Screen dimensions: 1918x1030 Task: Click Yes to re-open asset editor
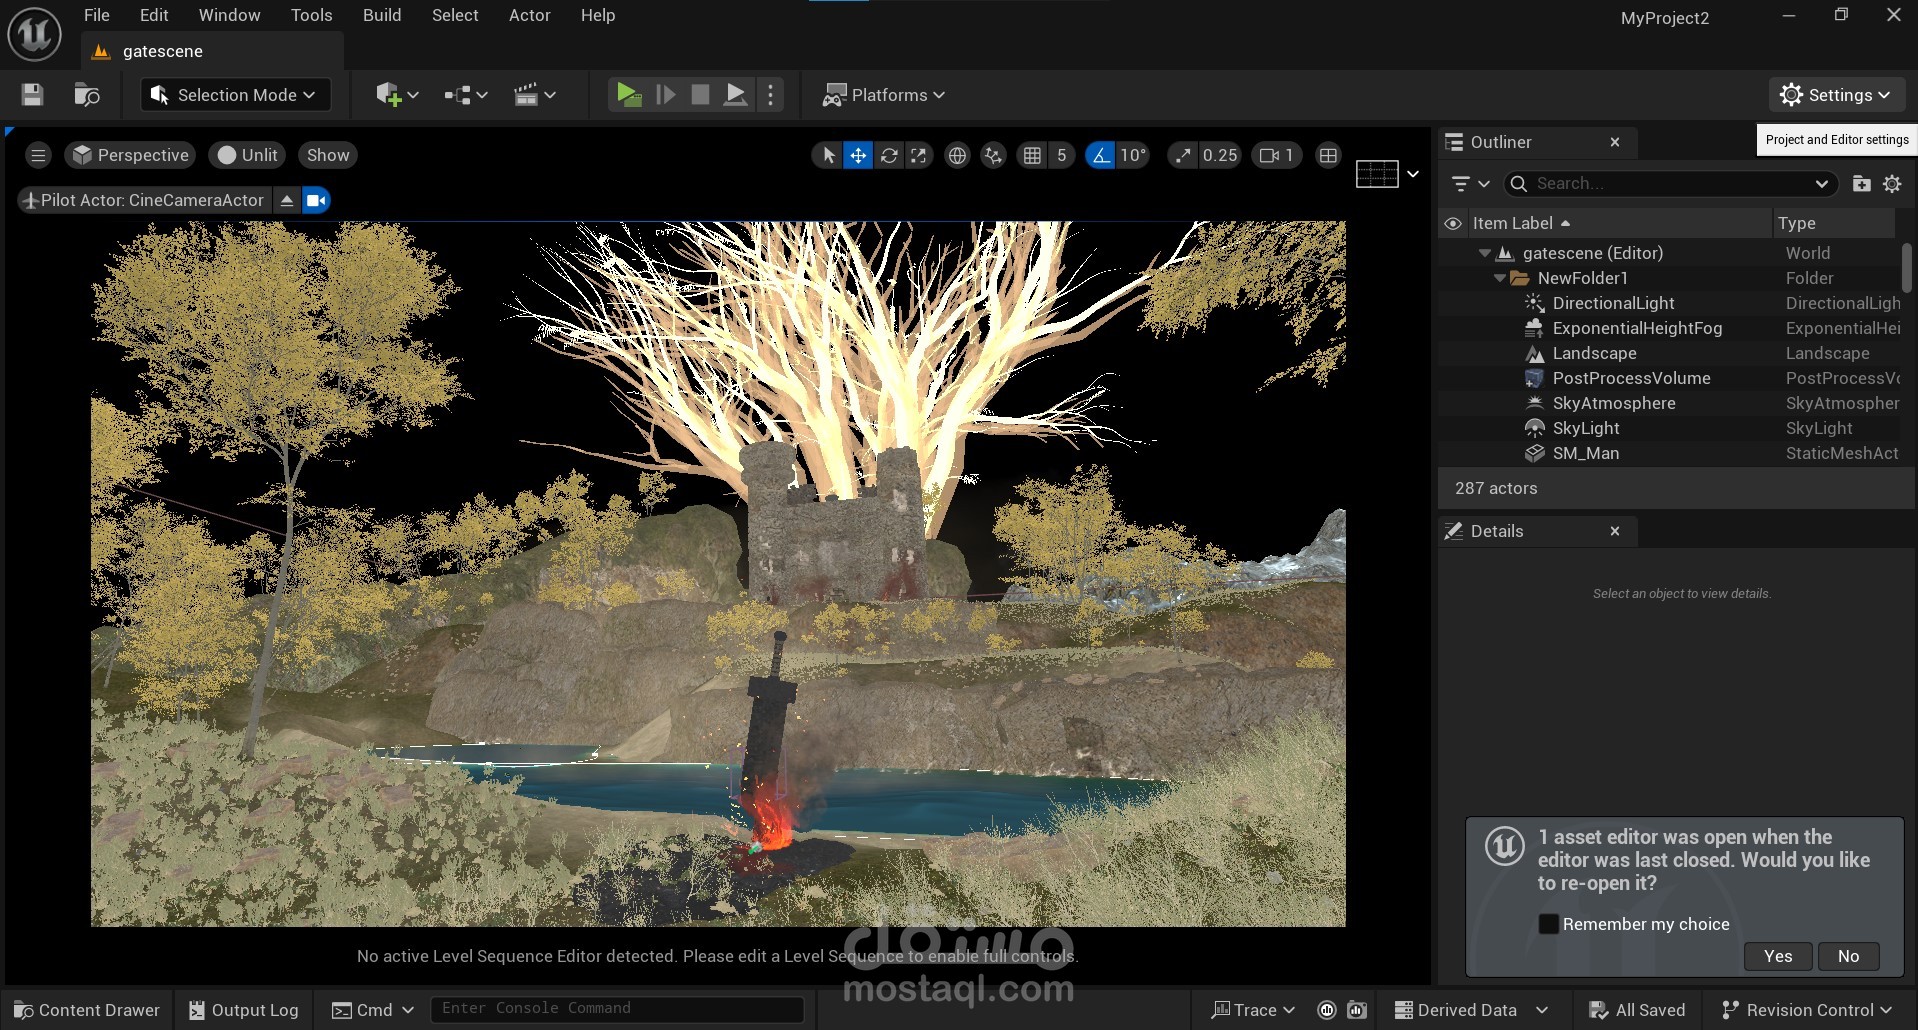point(1777,956)
